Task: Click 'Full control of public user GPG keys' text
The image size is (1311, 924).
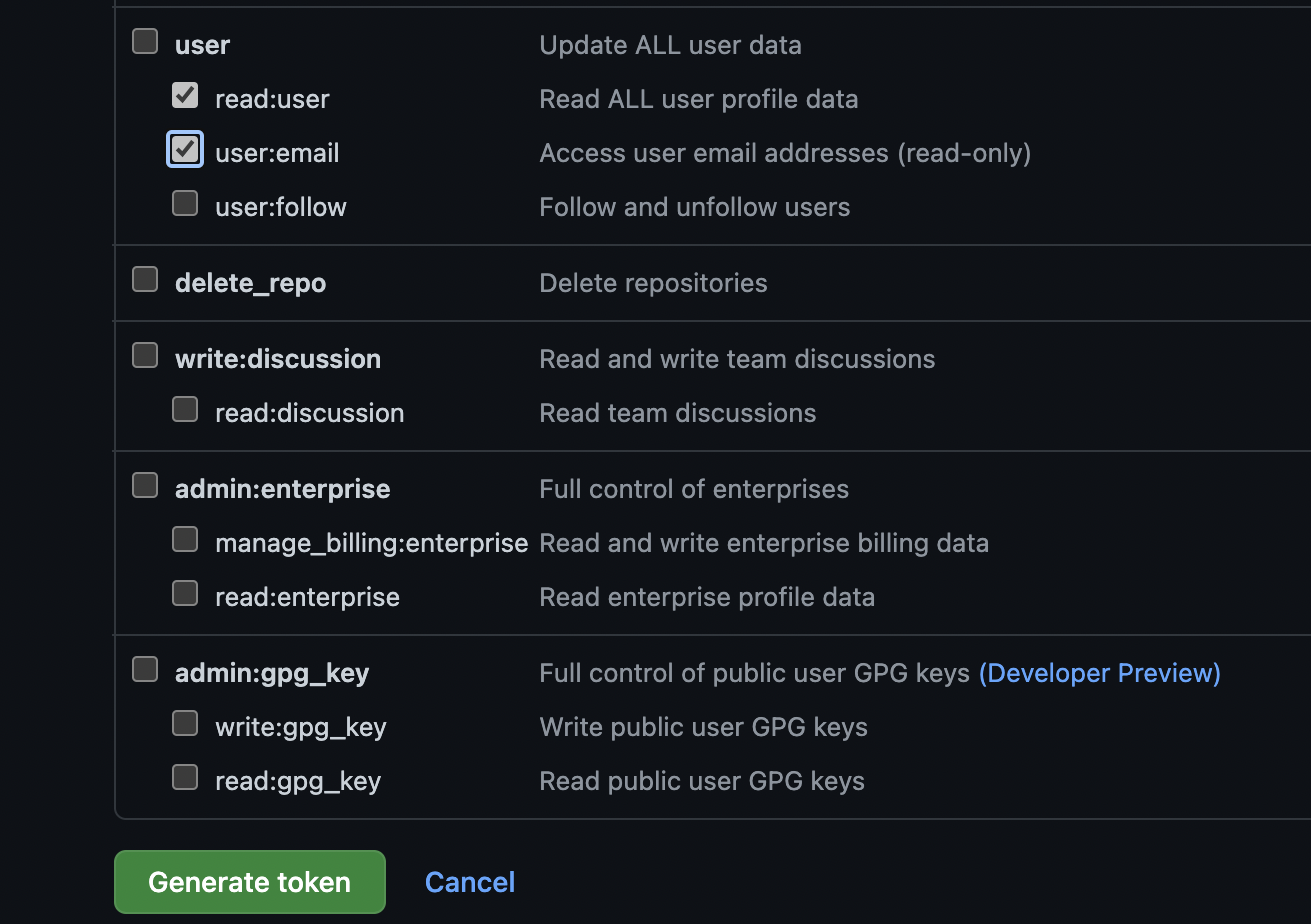Action: 755,673
